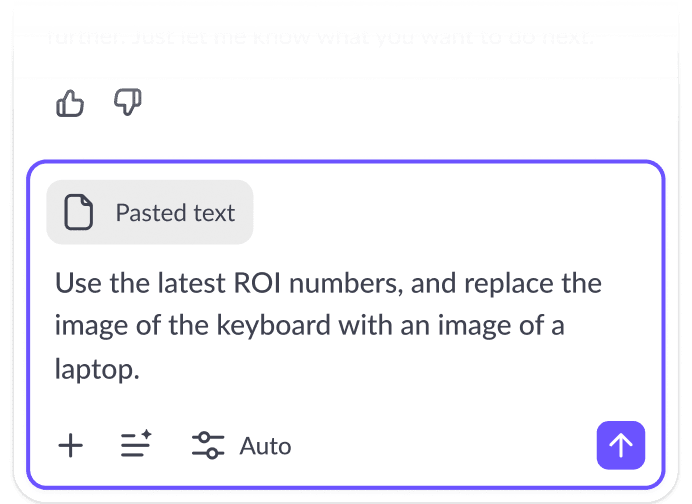Viewport: 692px width, 504px height.
Task: Give the response a thumbs down
Action: click(x=128, y=102)
